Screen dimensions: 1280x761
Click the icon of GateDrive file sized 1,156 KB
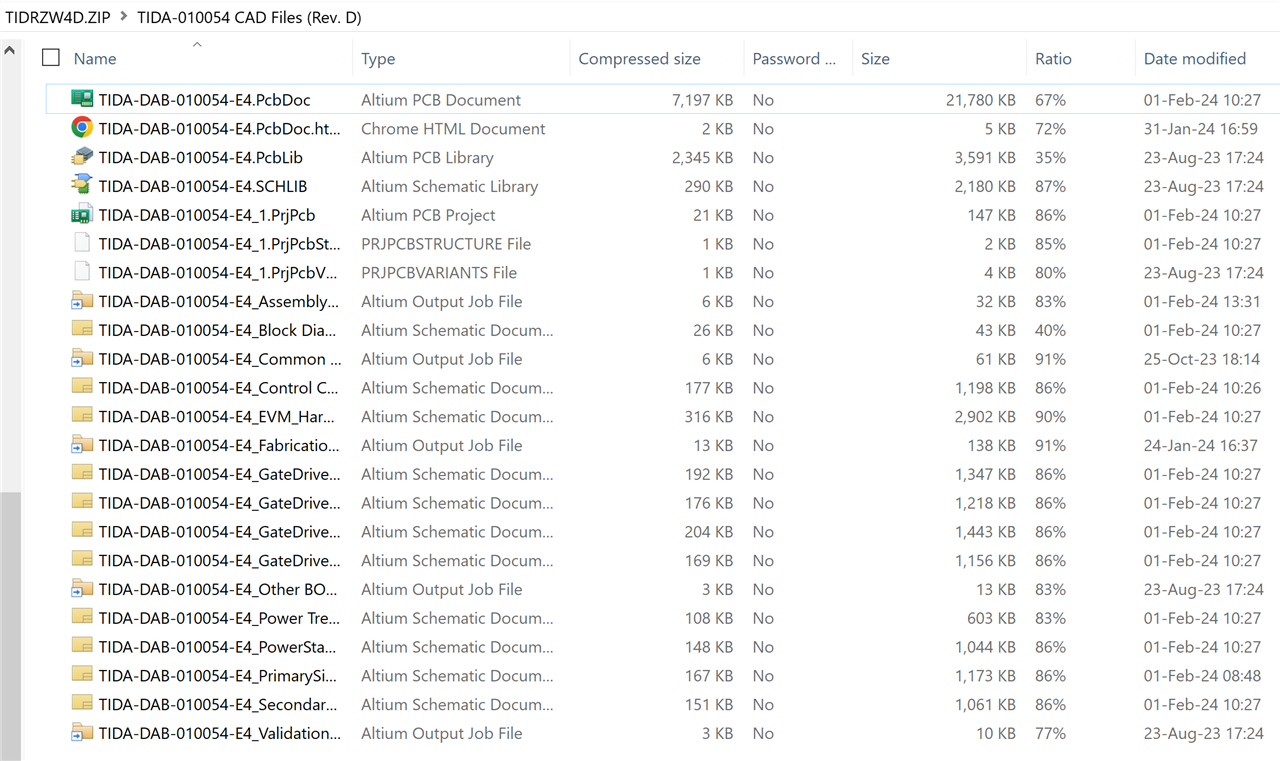pos(82,560)
